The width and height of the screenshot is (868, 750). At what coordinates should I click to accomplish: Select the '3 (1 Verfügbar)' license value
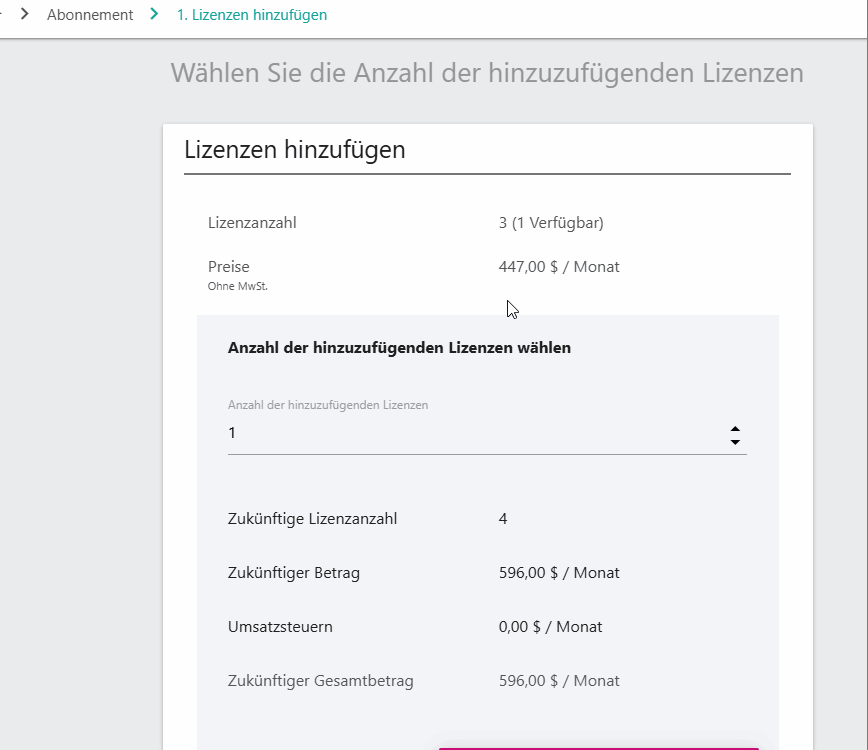click(x=551, y=223)
